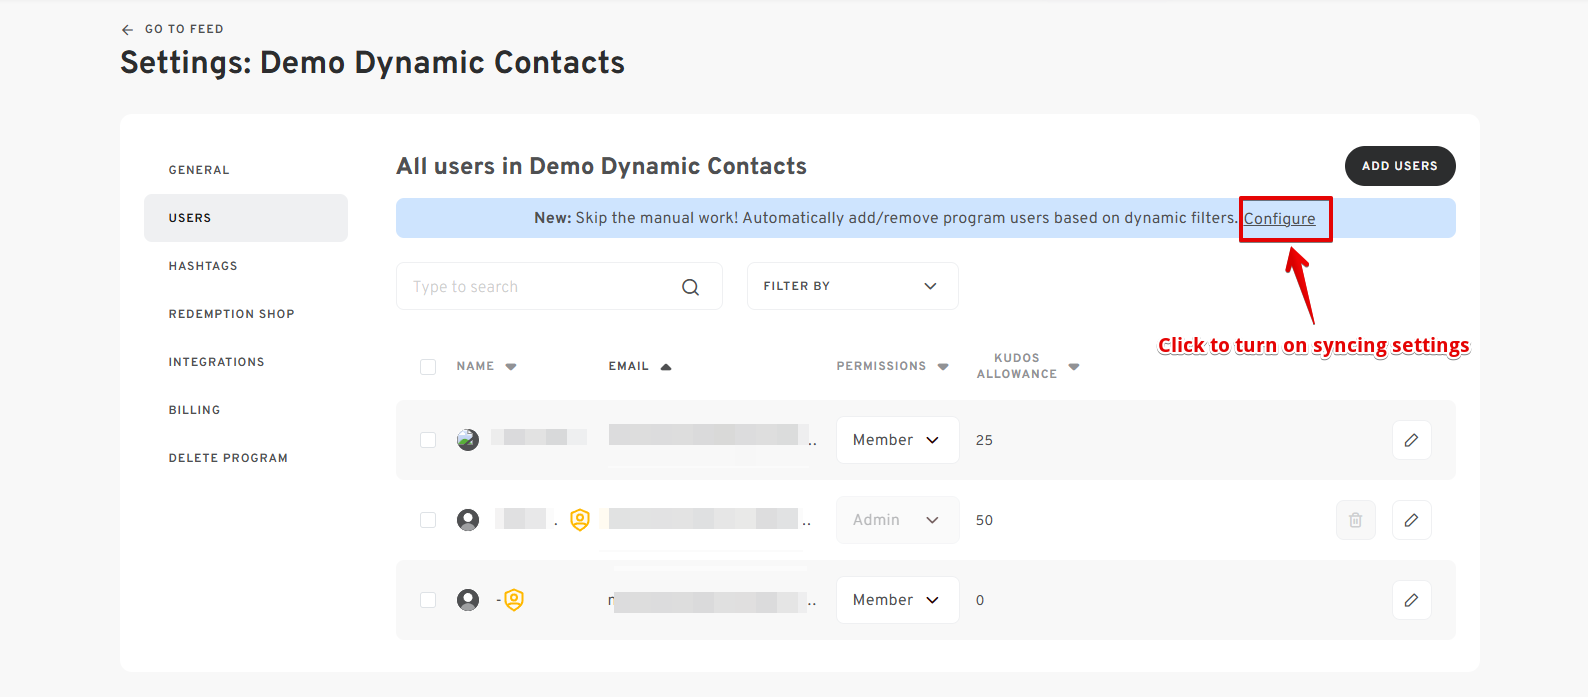
Task: Click the avatar of the first user
Action: tap(468, 440)
